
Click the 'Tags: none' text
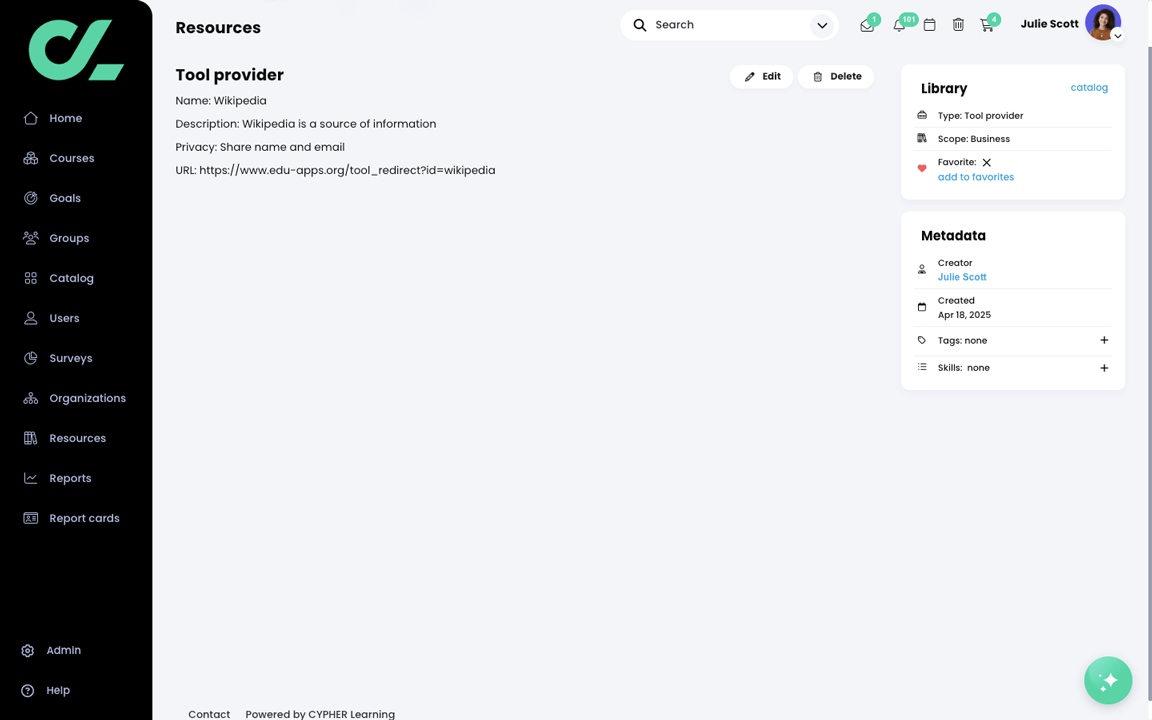click(962, 340)
